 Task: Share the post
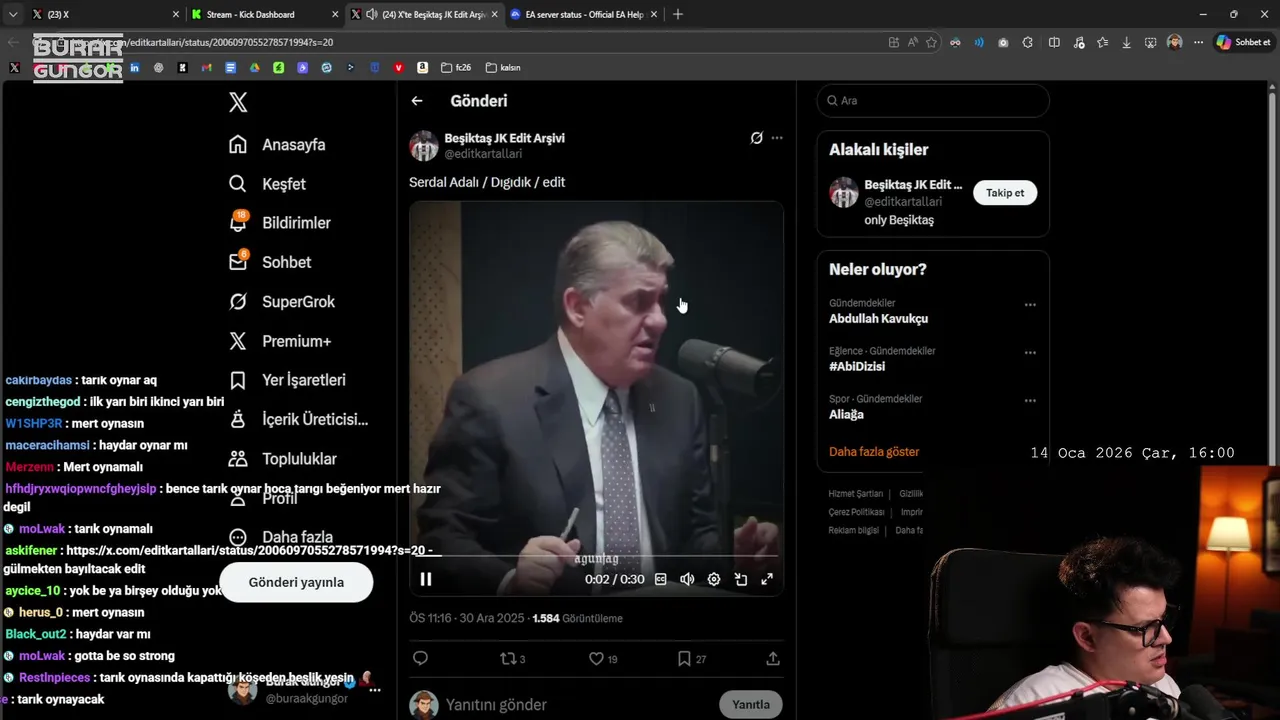[773, 658]
